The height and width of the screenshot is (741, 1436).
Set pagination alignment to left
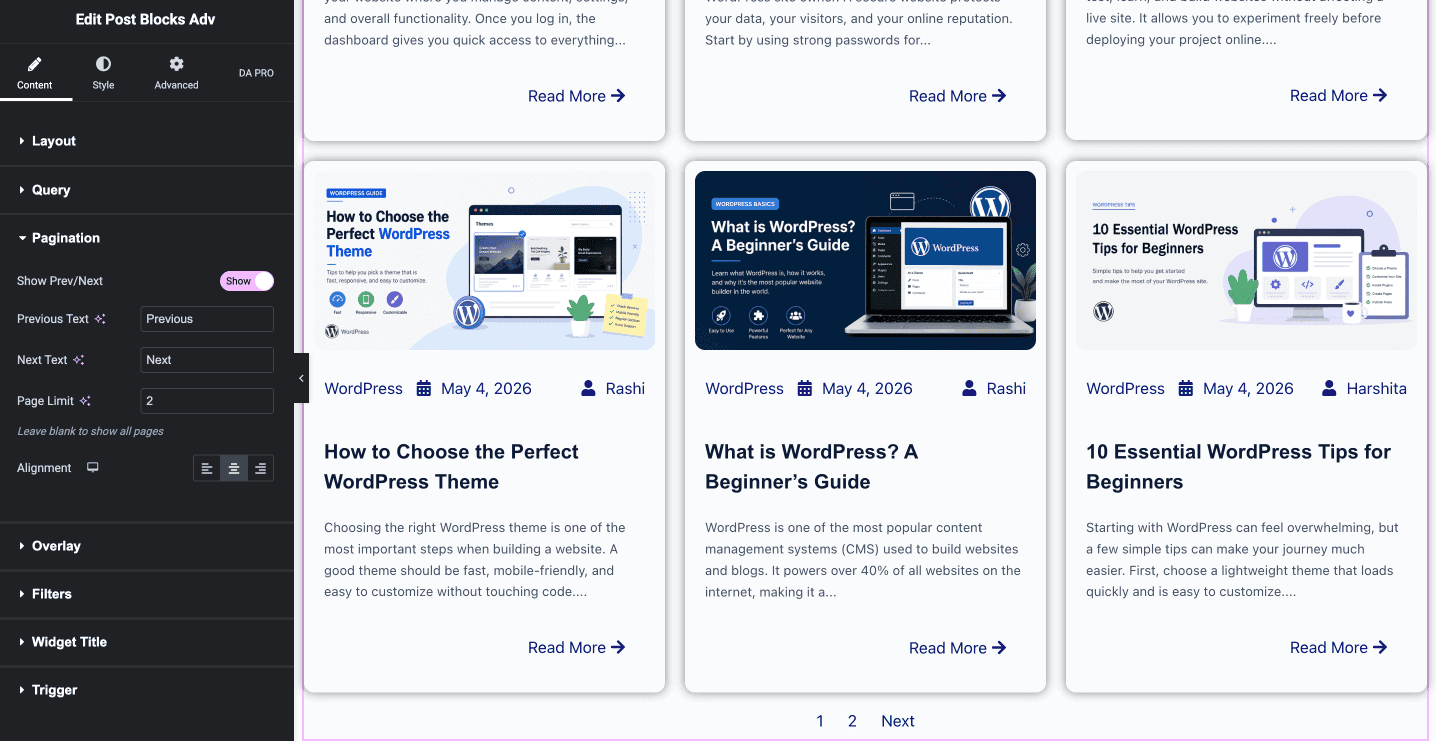click(x=207, y=468)
